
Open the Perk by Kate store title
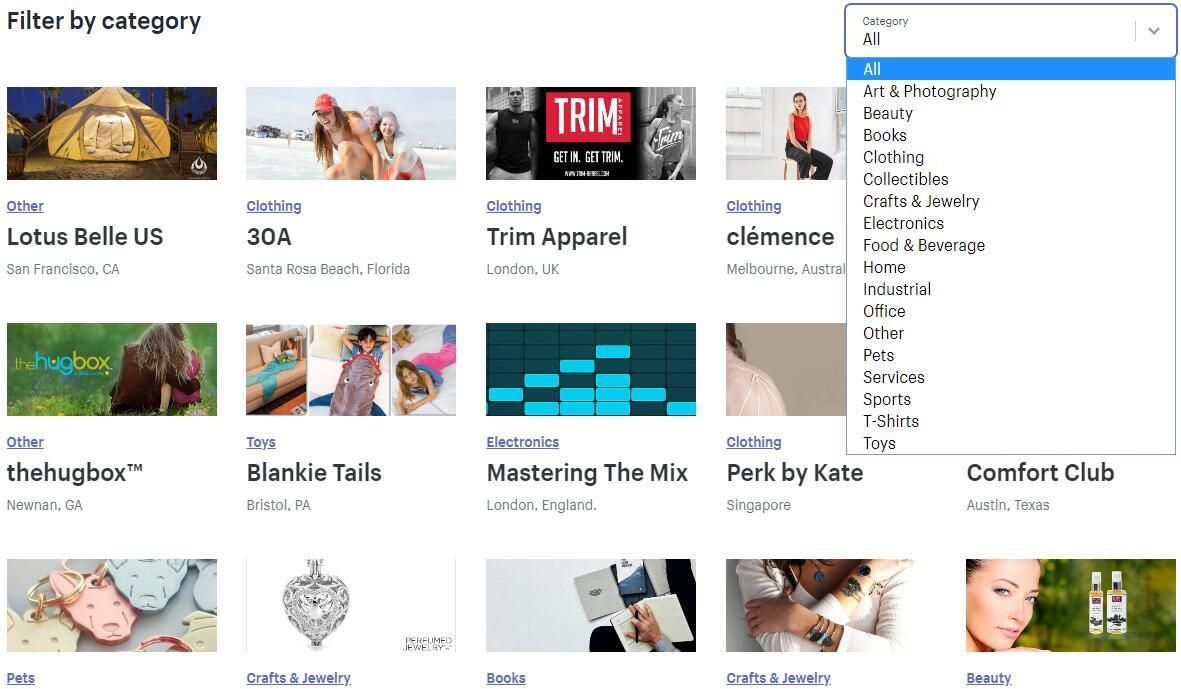(795, 473)
